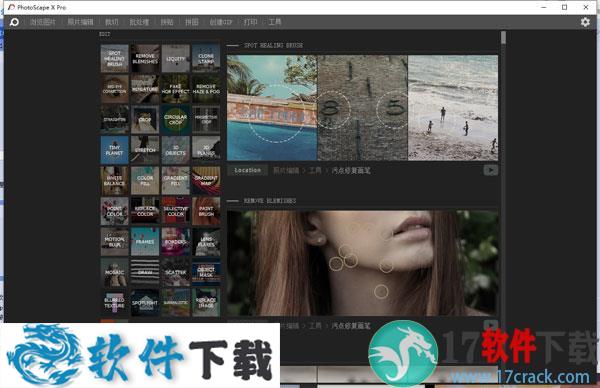Minimize the PhotoScape X Pro window
The image size is (600, 388).
pos(544,7)
